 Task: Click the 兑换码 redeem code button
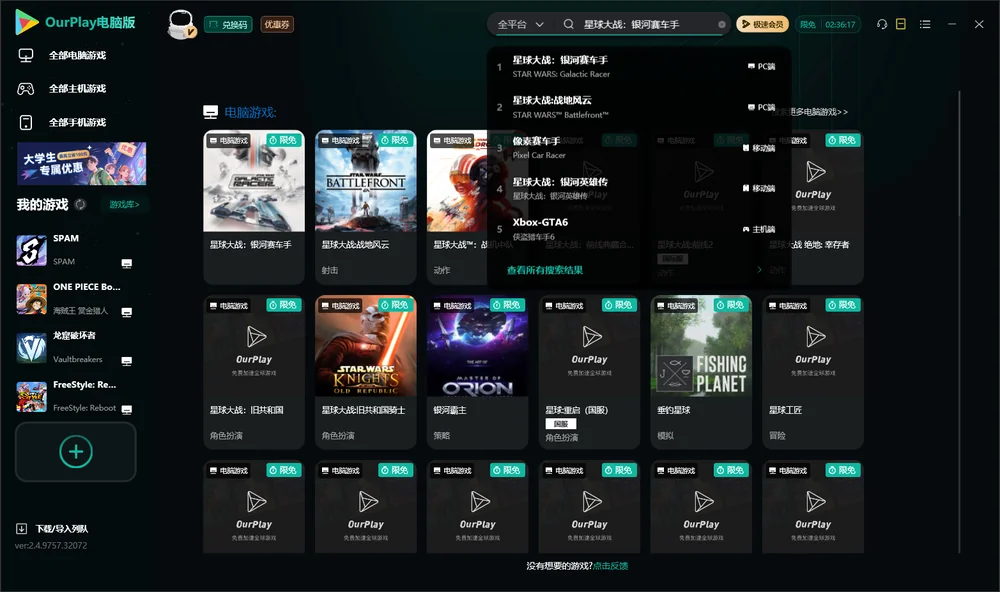pyautogui.click(x=228, y=24)
